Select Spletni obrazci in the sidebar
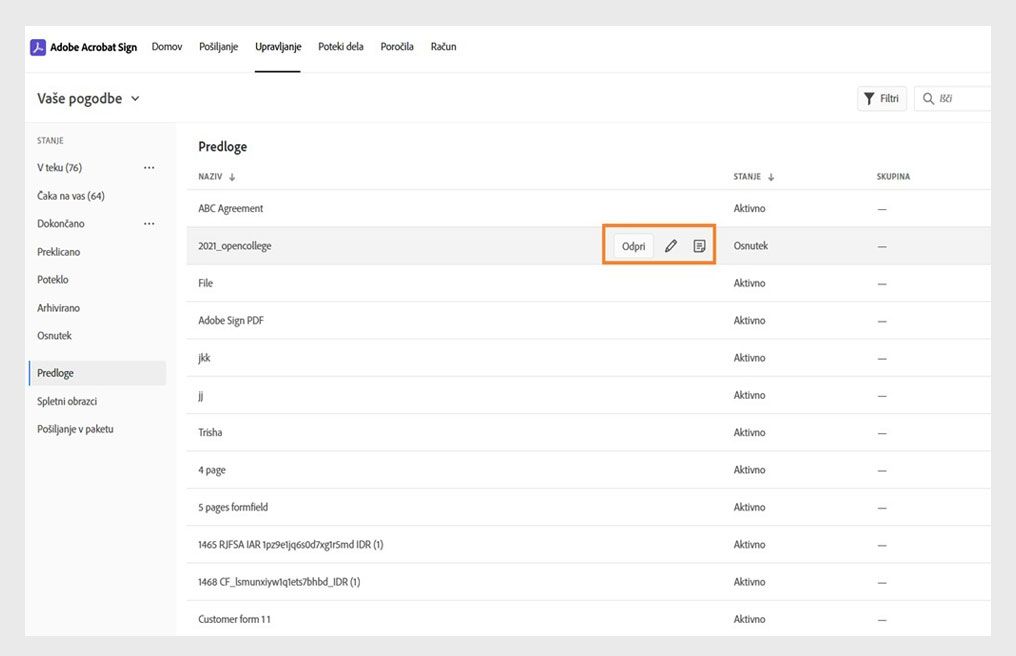Screen dimensions: 1016x656 click(x=67, y=401)
